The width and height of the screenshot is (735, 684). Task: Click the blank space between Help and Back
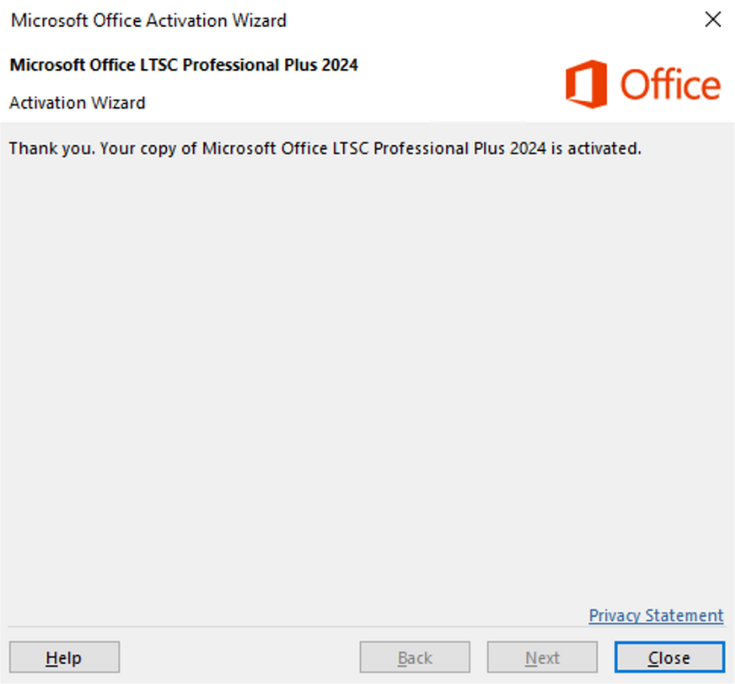(240, 657)
